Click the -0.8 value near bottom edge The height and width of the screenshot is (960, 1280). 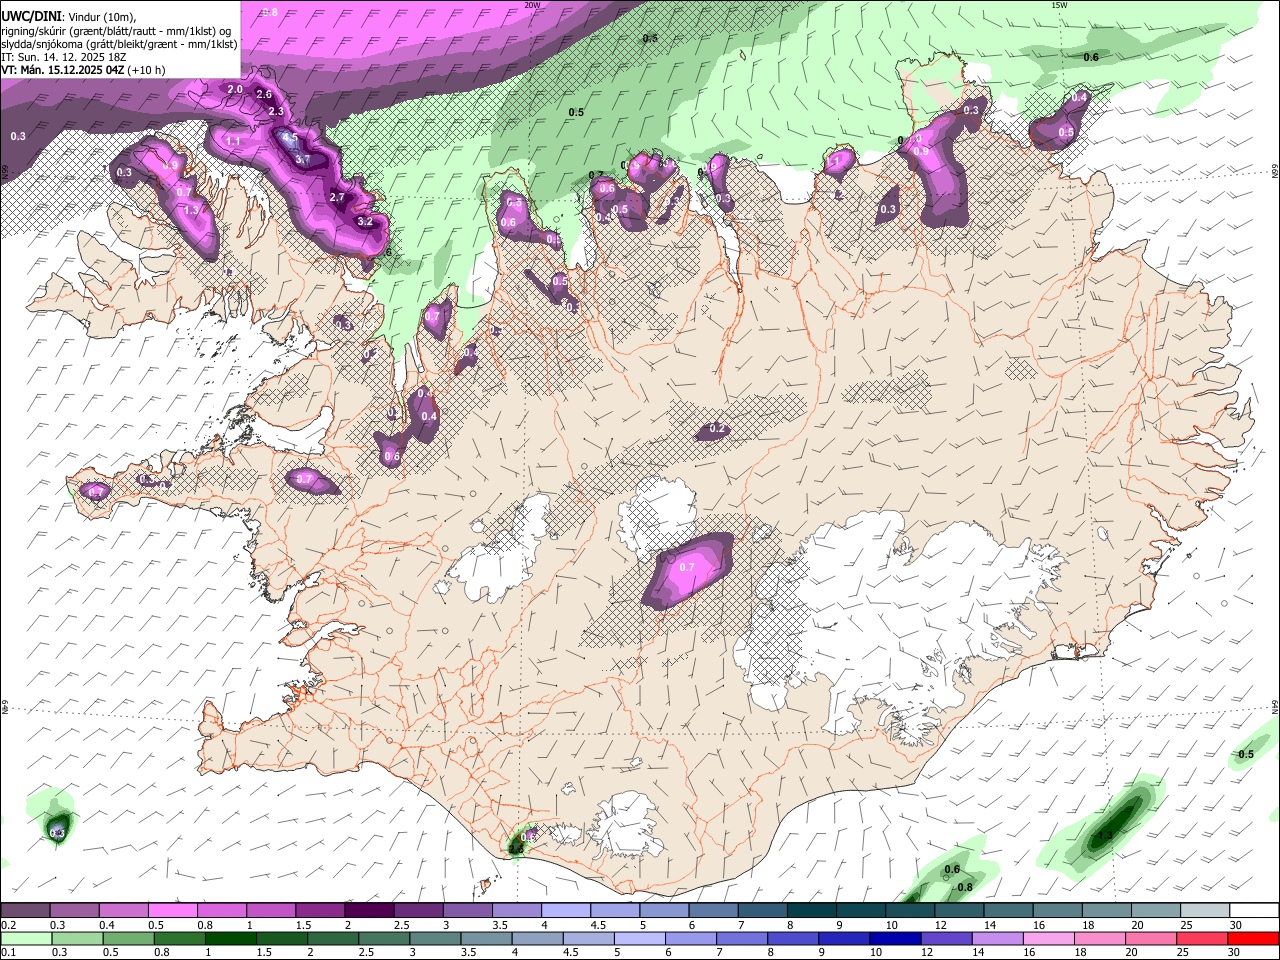[x=963, y=887]
